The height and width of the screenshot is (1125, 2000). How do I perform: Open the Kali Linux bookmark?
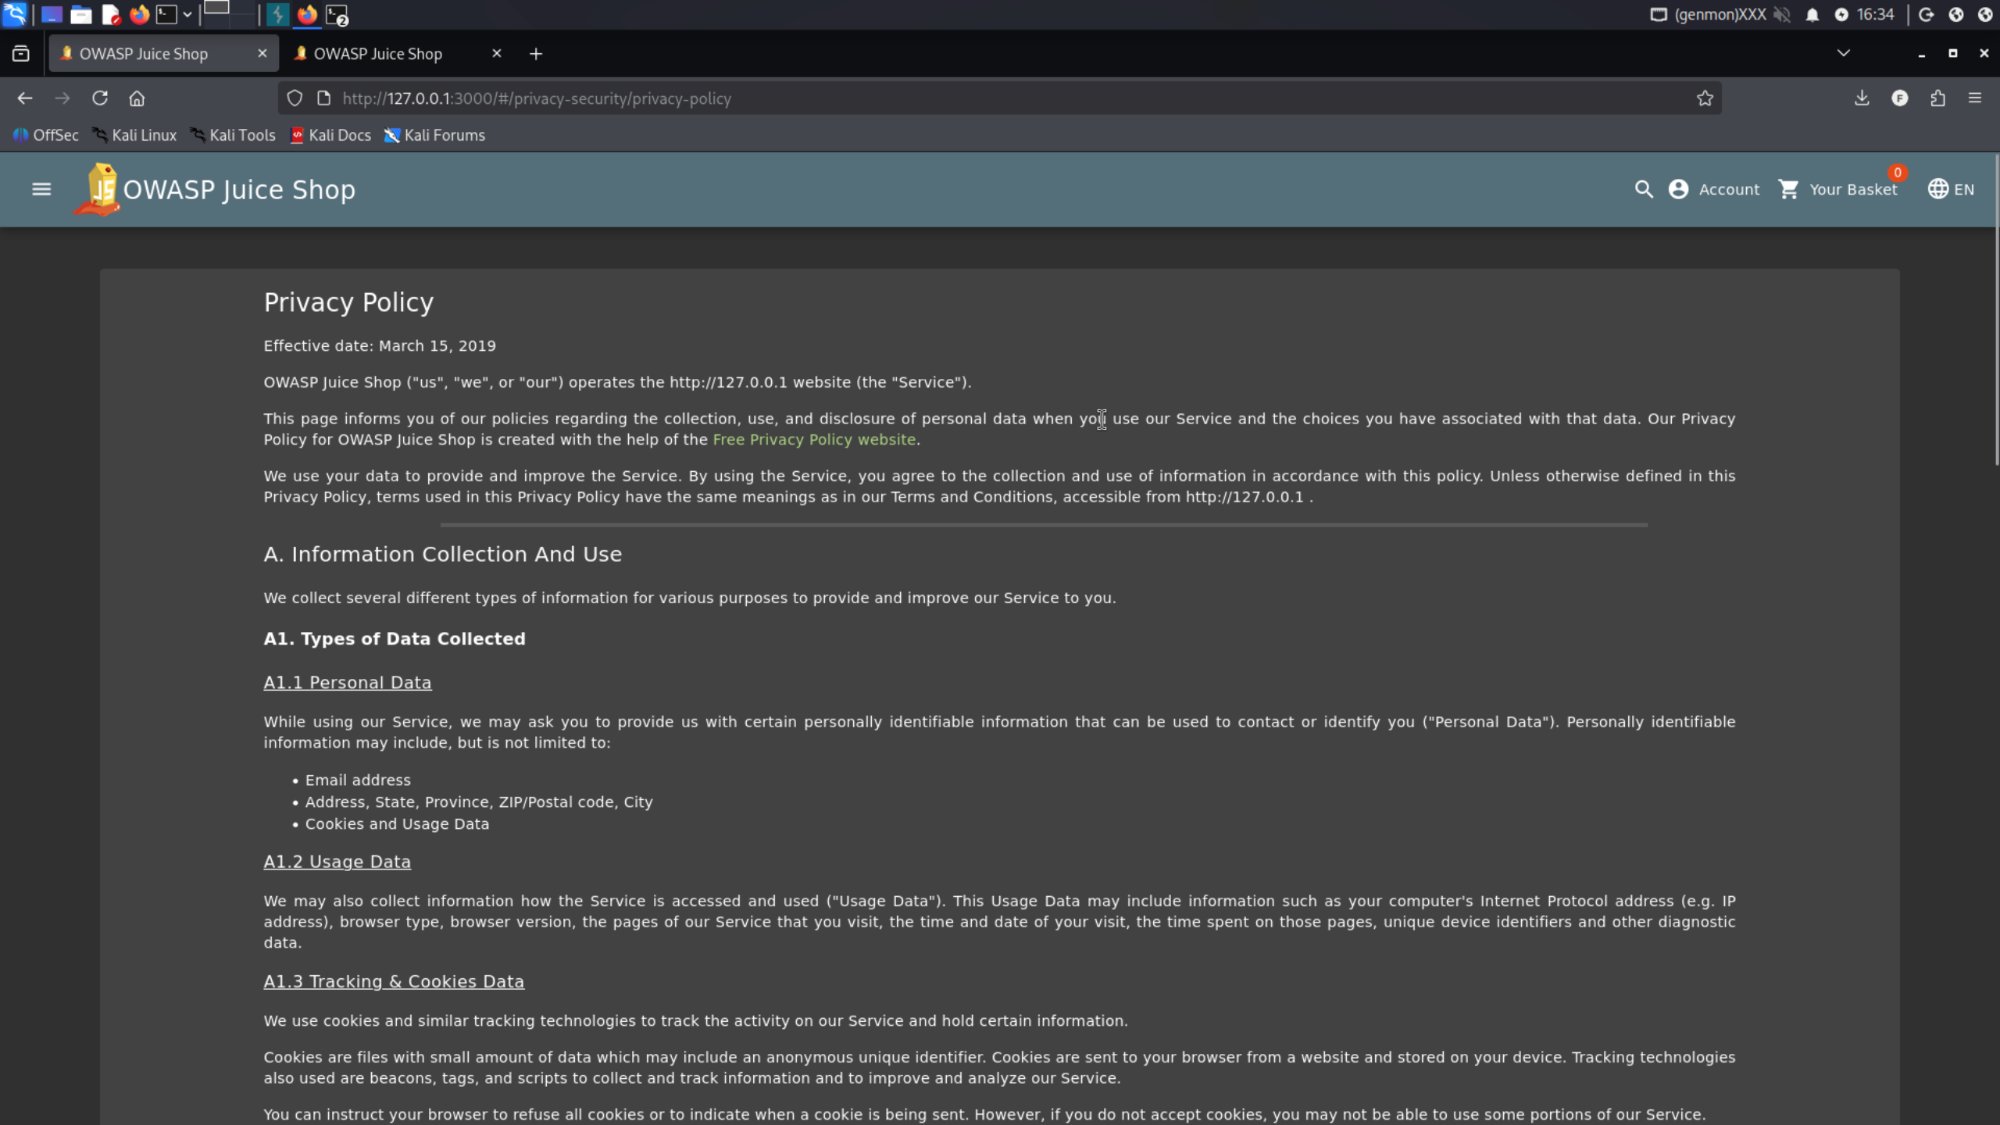pyautogui.click(x=134, y=135)
